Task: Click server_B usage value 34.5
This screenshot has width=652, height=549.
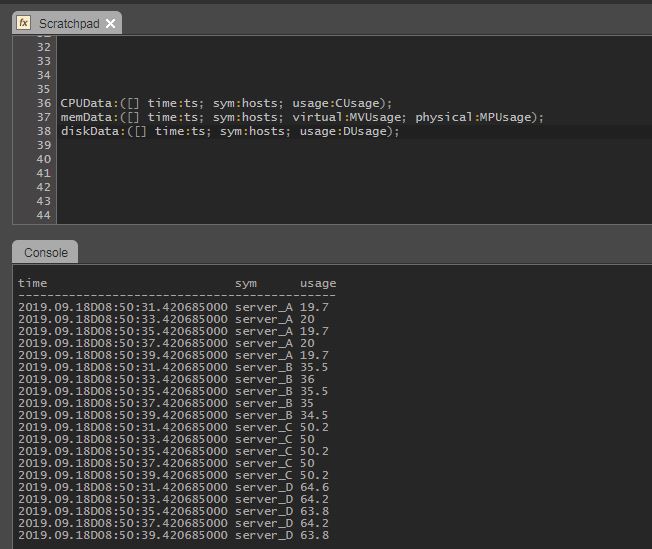Action: click(314, 415)
